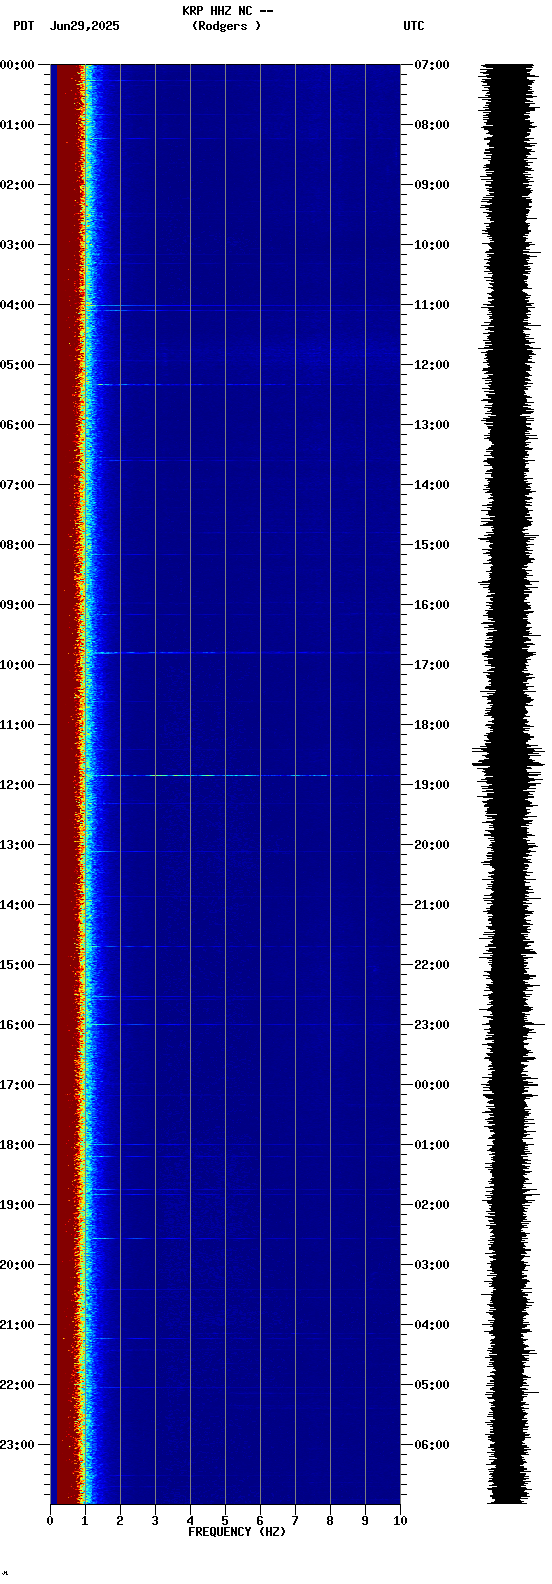This screenshot has height=1584, width=552.
Task: Click the 08:00 PDT time label
Action: [x=17, y=545]
